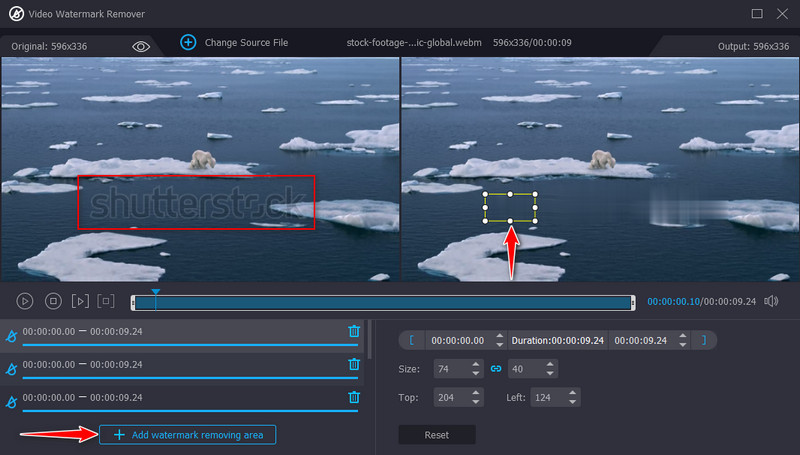Click the Stop playback icon

pyautogui.click(x=53, y=301)
